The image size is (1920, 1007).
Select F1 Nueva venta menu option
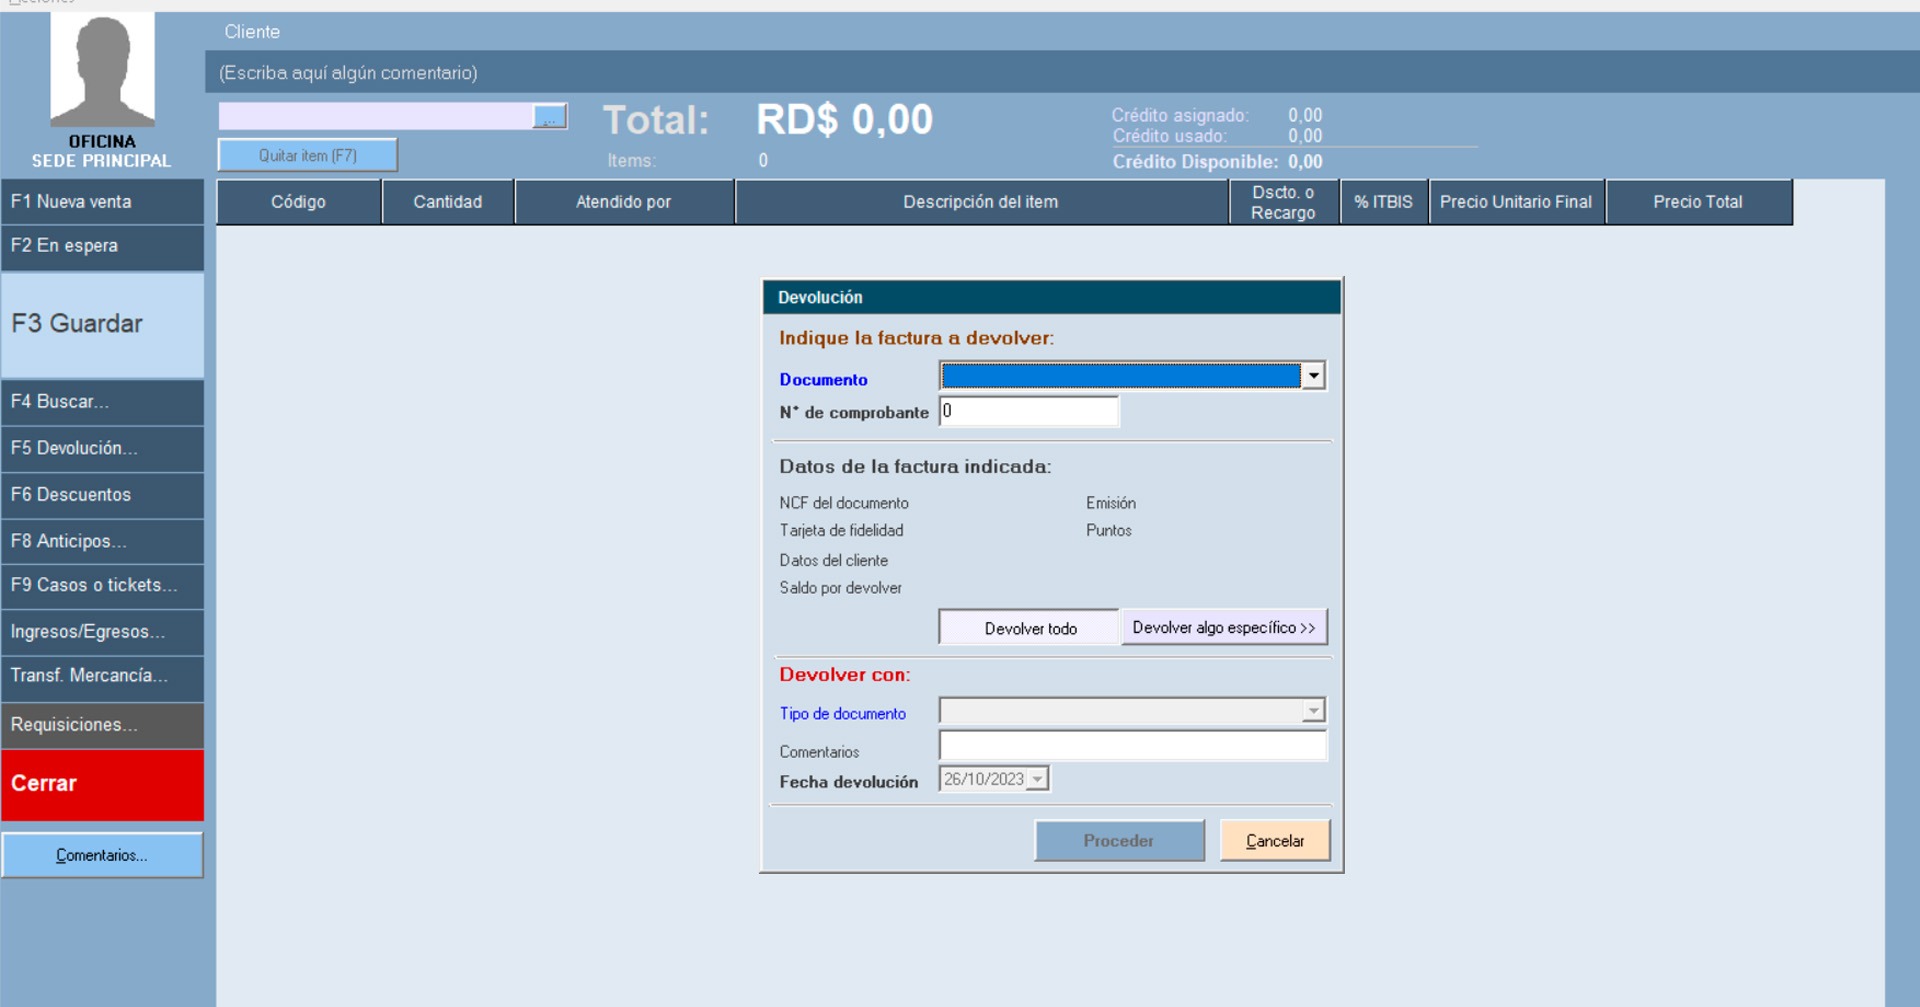102,202
